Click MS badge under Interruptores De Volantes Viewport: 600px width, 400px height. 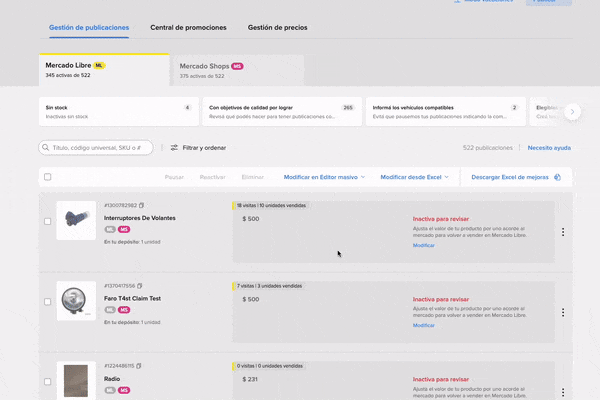(x=124, y=230)
